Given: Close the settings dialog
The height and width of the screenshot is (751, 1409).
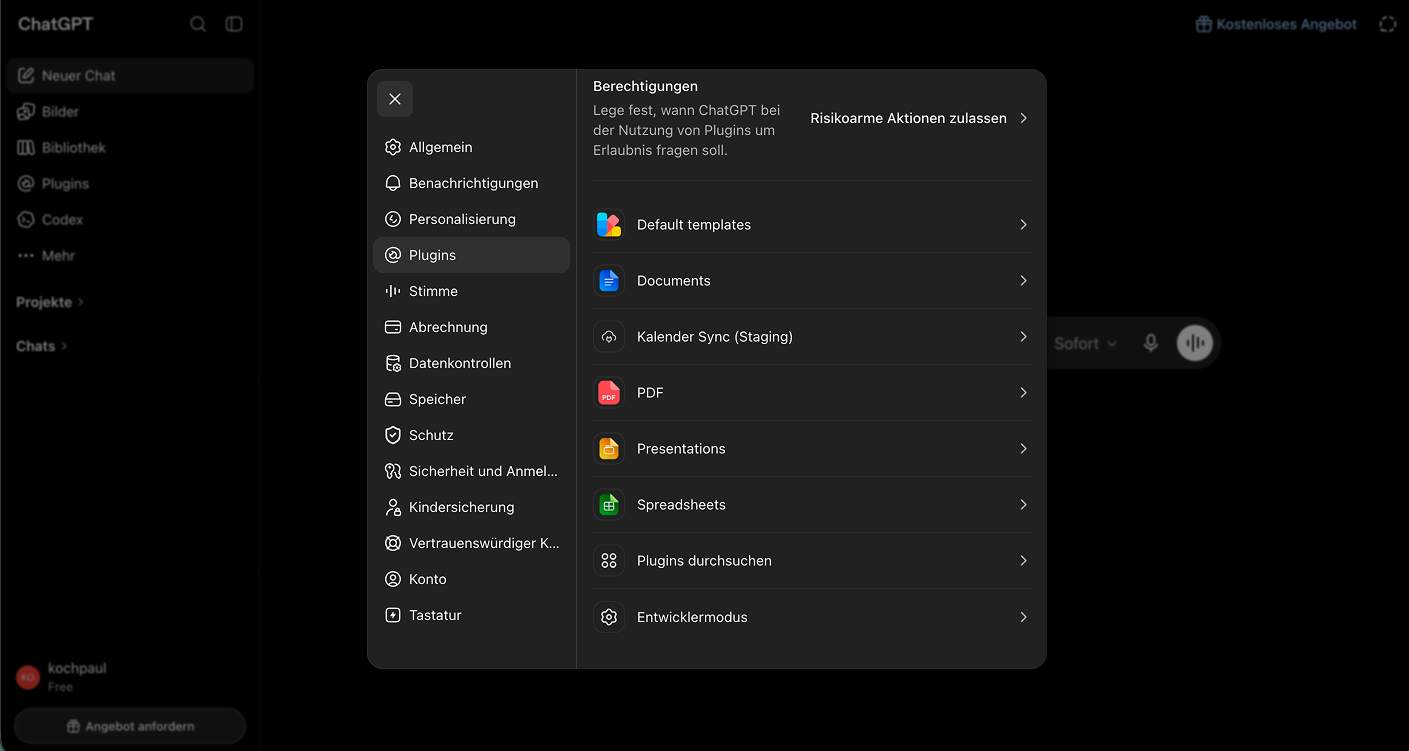Looking at the screenshot, I should (395, 99).
